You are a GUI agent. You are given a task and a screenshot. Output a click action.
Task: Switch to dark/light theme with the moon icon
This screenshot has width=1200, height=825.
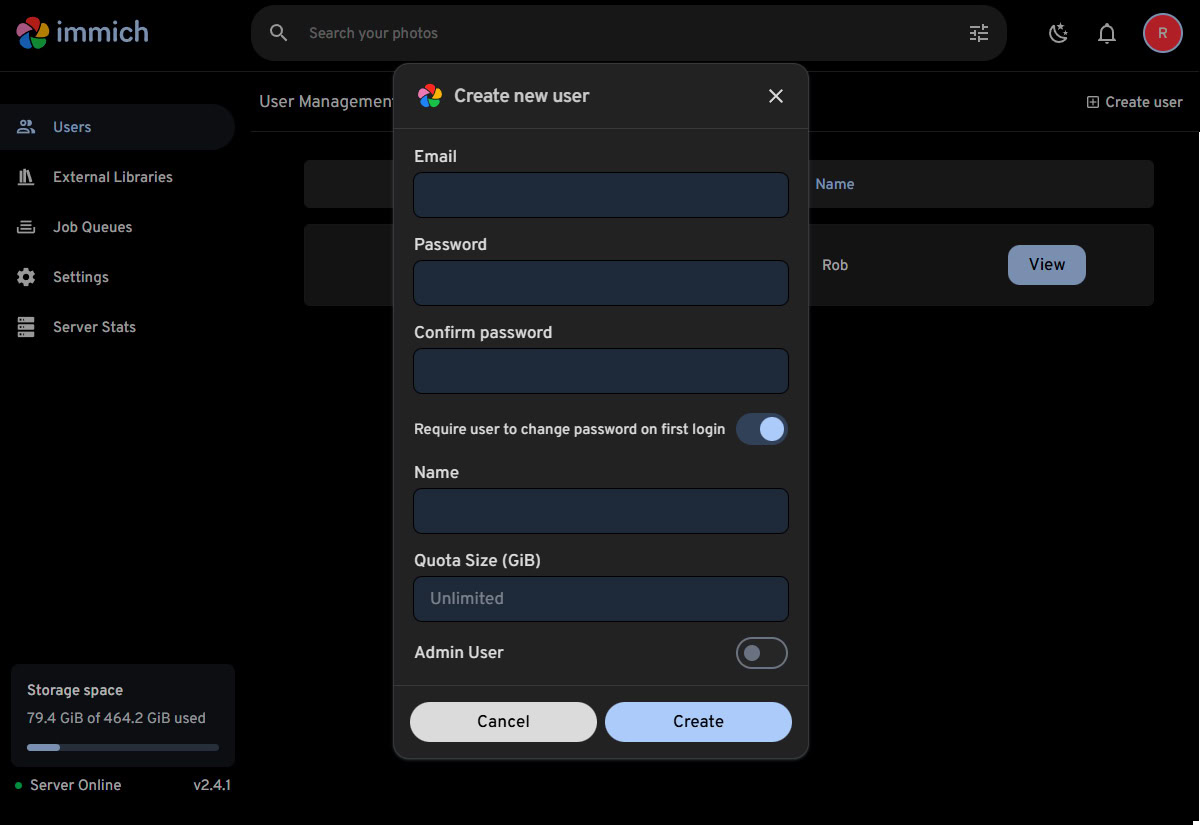tap(1058, 32)
